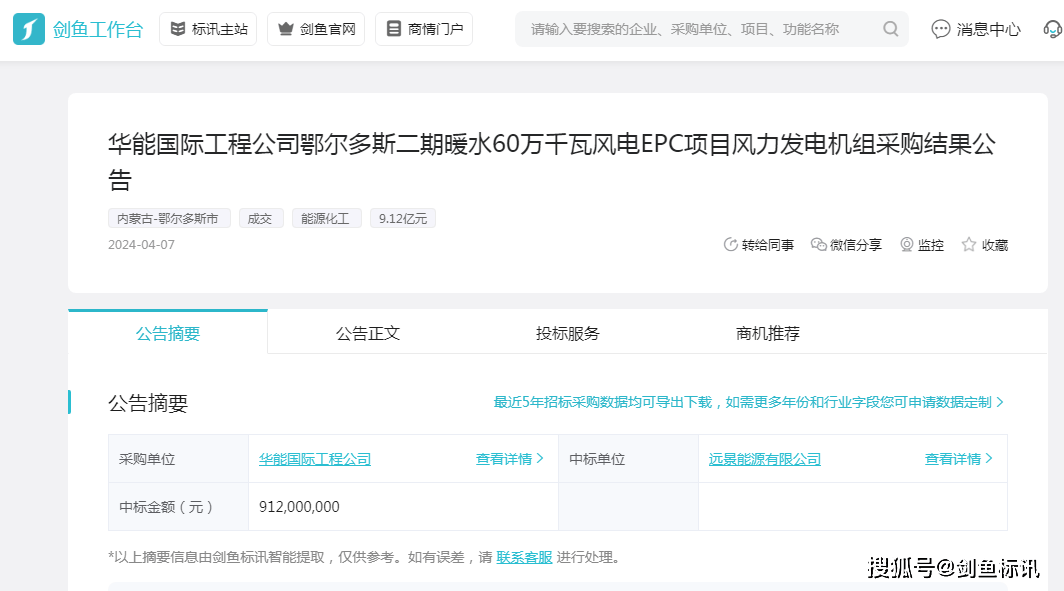The width and height of the screenshot is (1064, 591).
Task: Click the 912,000,000 amount value
Action: coord(299,507)
